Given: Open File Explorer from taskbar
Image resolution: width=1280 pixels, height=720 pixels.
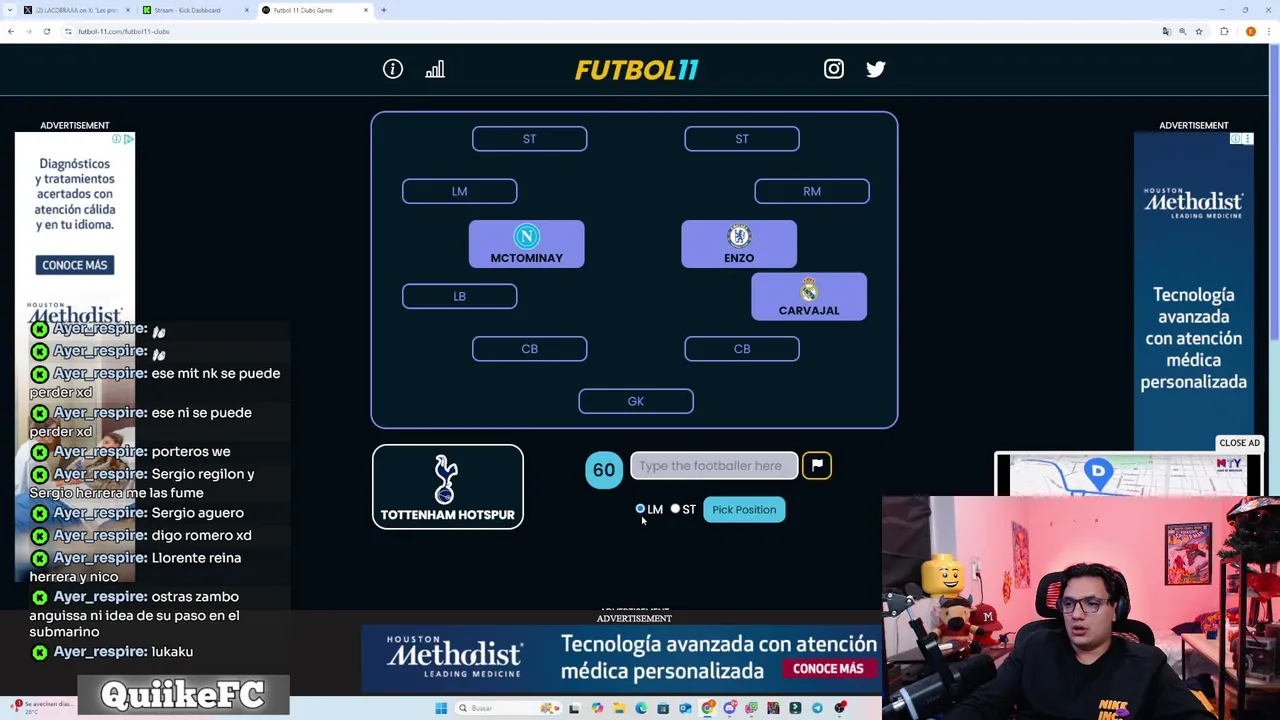Looking at the screenshot, I should pyautogui.click(x=619, y=708).
